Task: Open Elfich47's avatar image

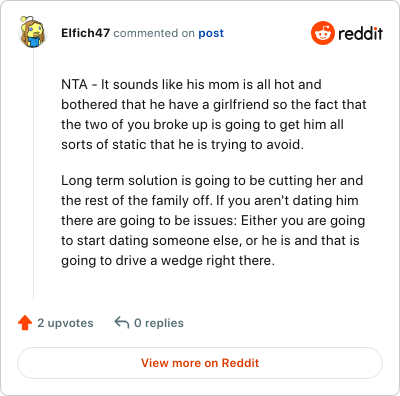Action: [32, 32]
